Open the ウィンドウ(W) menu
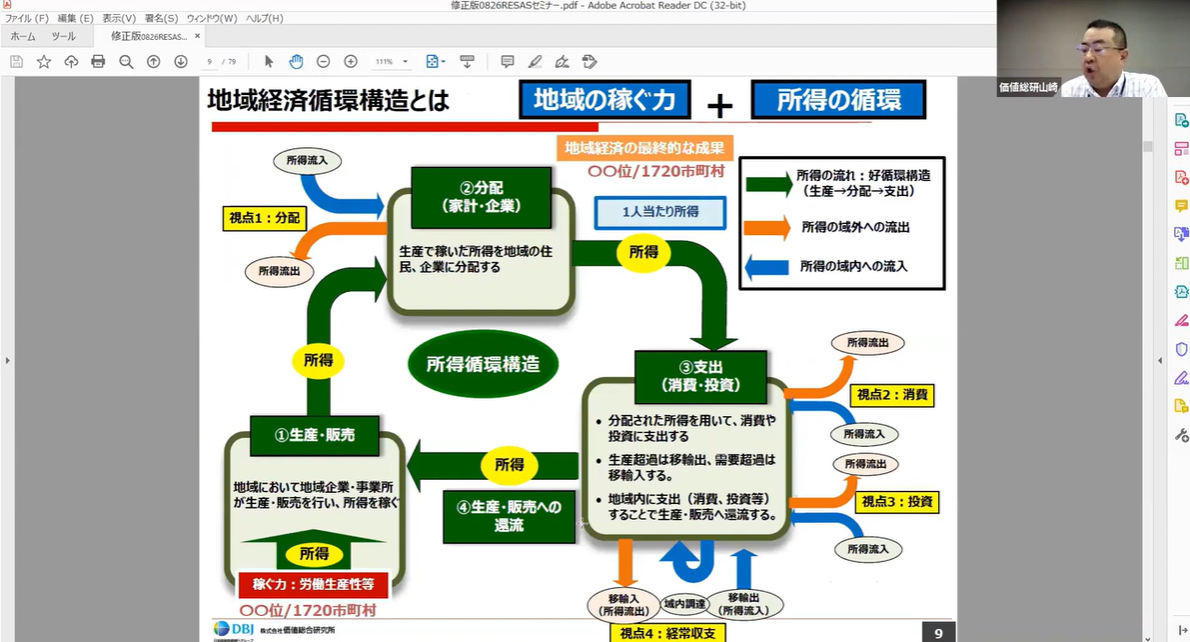This screenshot has height=642, width=1190. coord(212,18)
